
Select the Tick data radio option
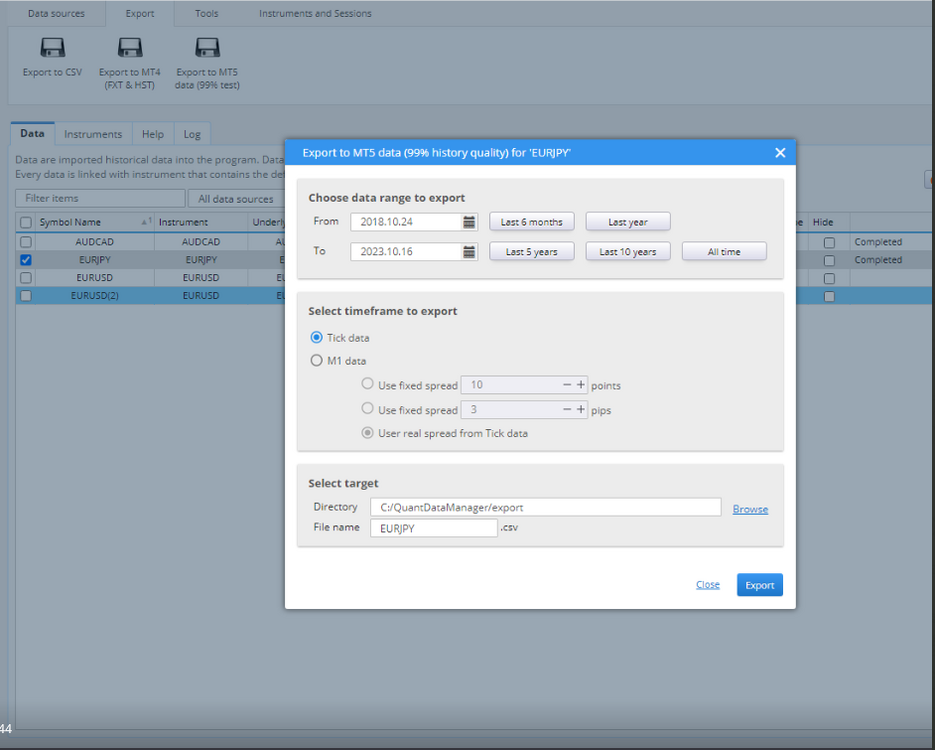tap(317, 337)
